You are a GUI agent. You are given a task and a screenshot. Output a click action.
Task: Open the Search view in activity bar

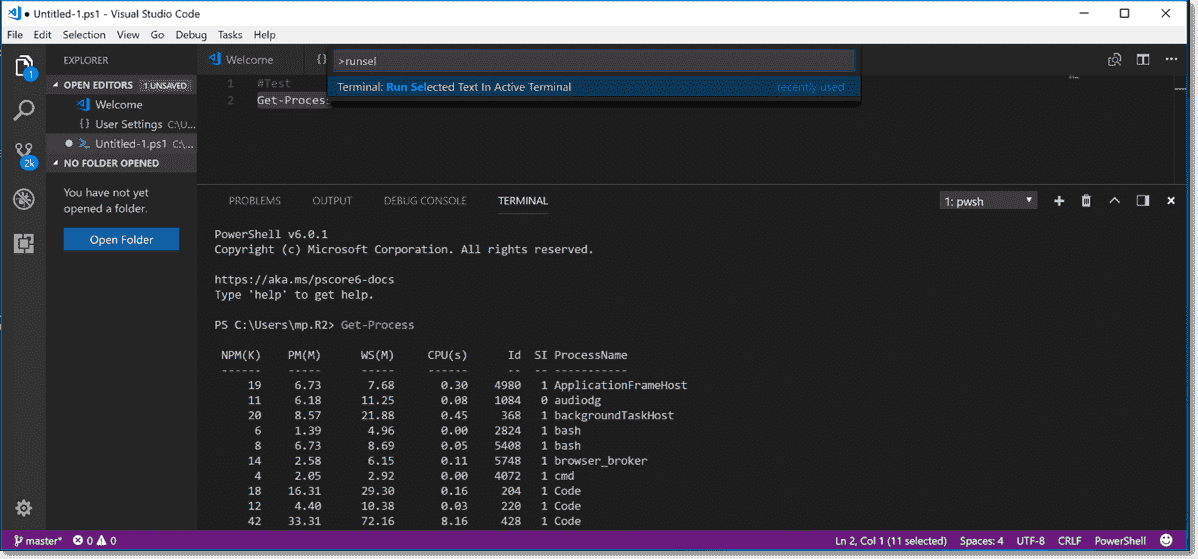point(24,111)
